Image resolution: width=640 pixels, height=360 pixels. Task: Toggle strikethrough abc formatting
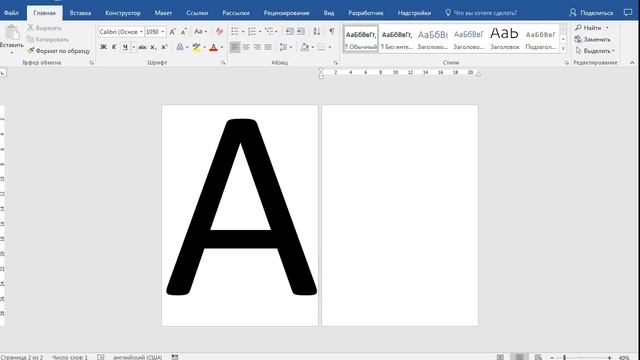pos(142,47)
